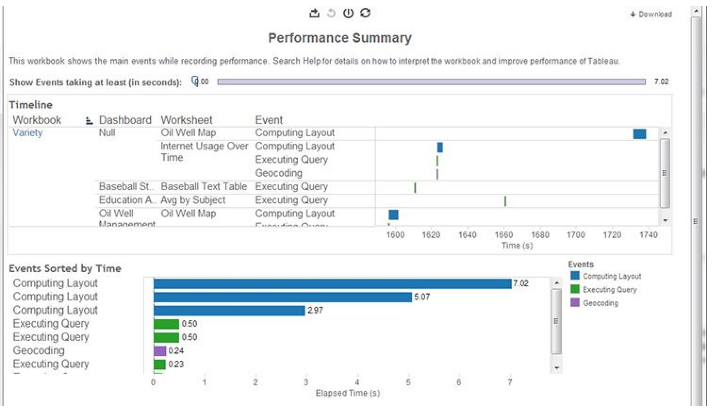The height and width of the screenshot is (412, 718).
Task: Click the Pause updates icon
Action: point(348,13)
